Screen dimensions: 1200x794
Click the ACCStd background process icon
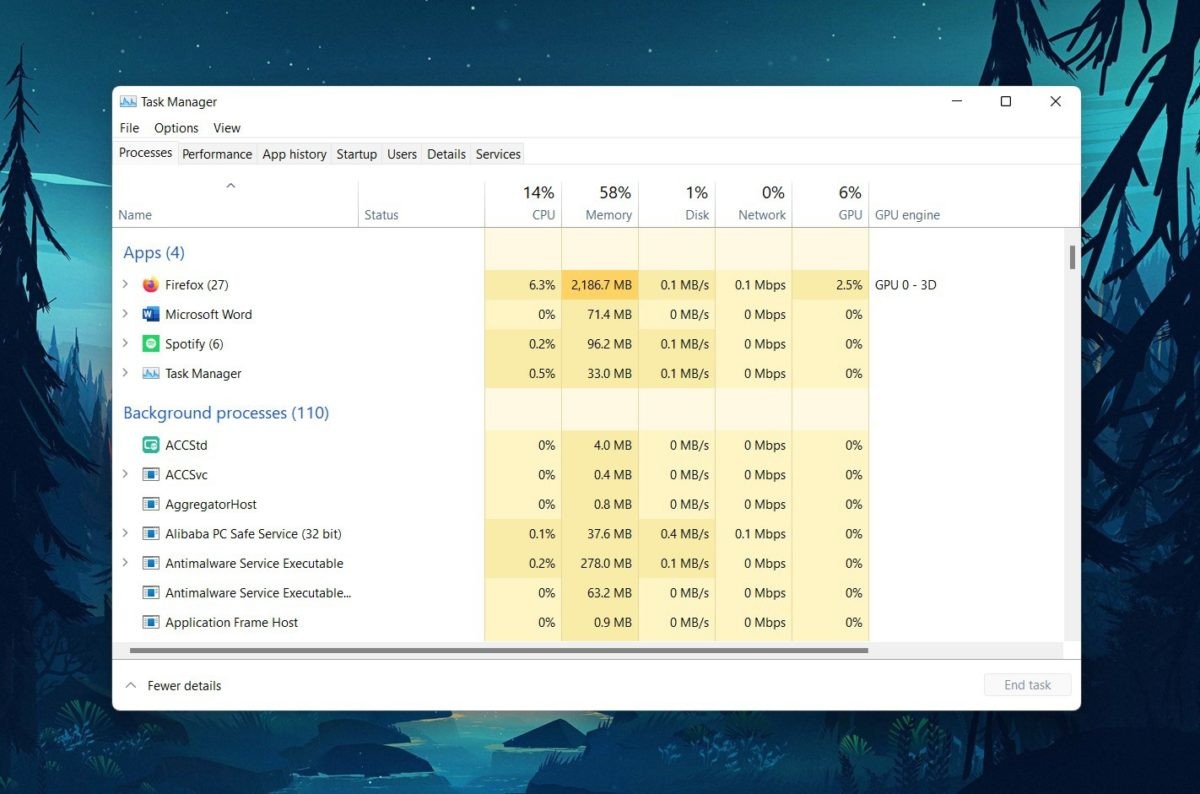(x=151, y=445)
